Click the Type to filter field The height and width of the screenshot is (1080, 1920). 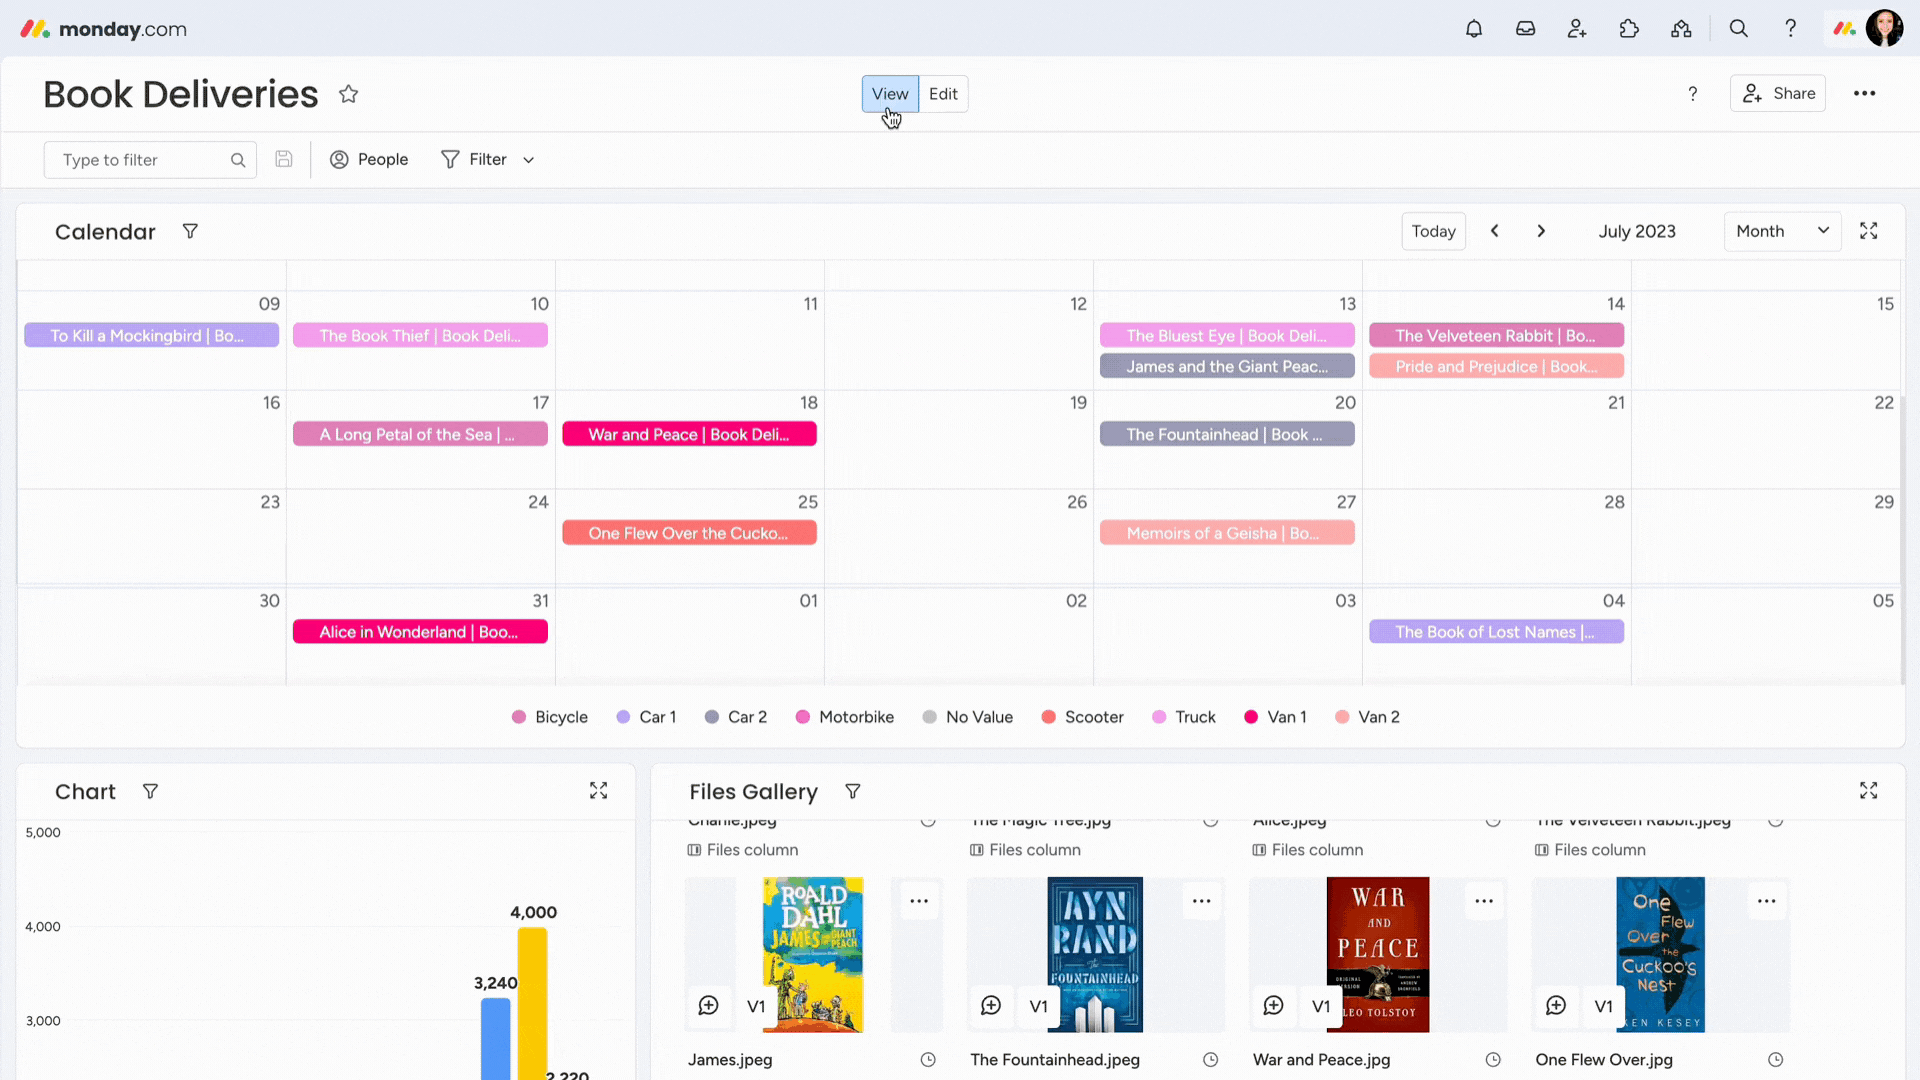point(150,160)
